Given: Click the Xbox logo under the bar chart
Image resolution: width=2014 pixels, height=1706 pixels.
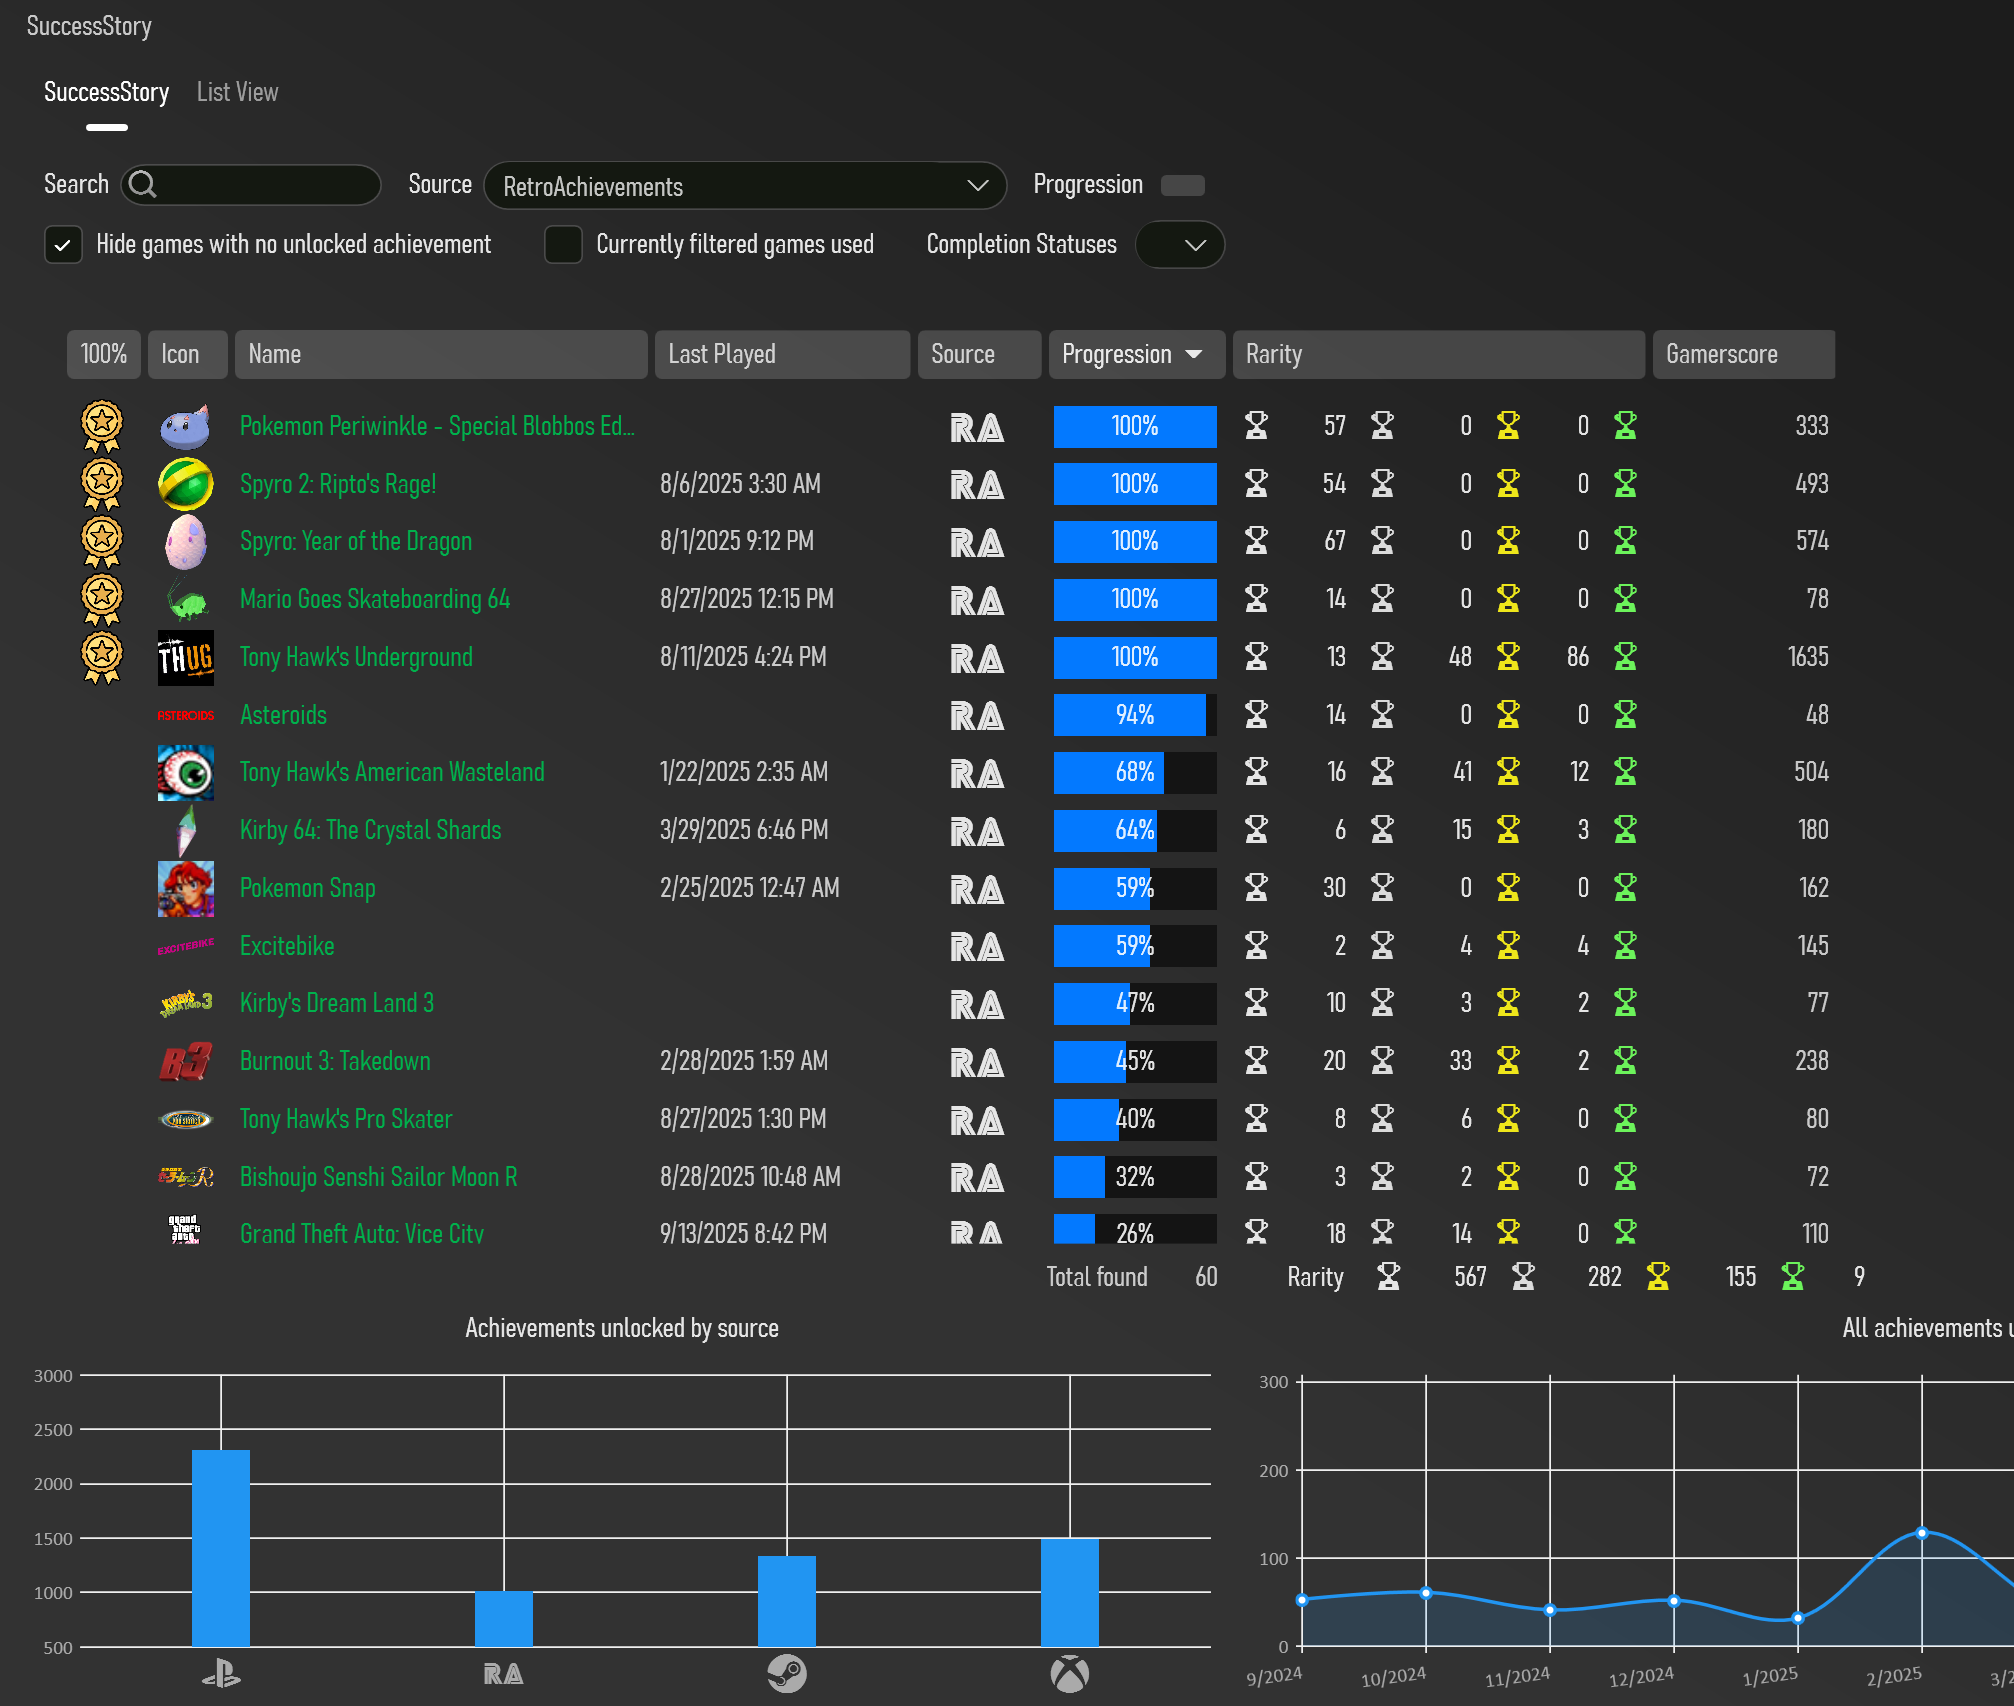Looking at the screenshot, I should [x=1069, y=1674].
